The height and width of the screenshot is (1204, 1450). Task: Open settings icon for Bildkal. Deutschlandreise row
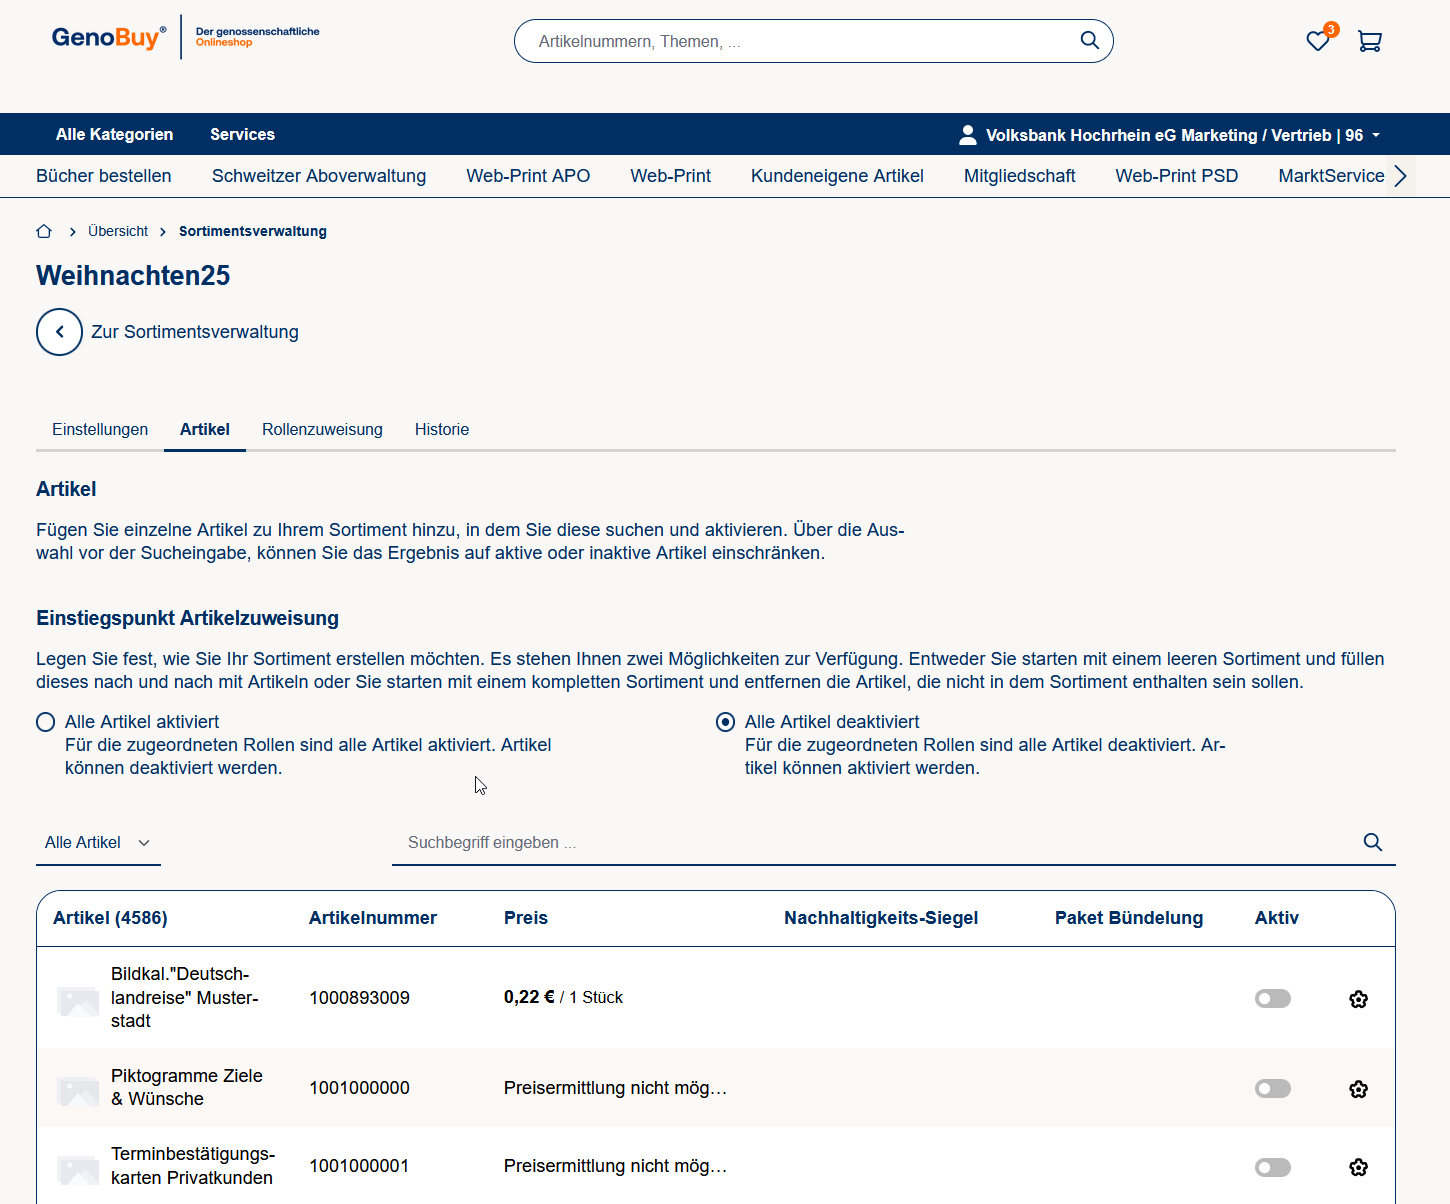pos(1358,999)
